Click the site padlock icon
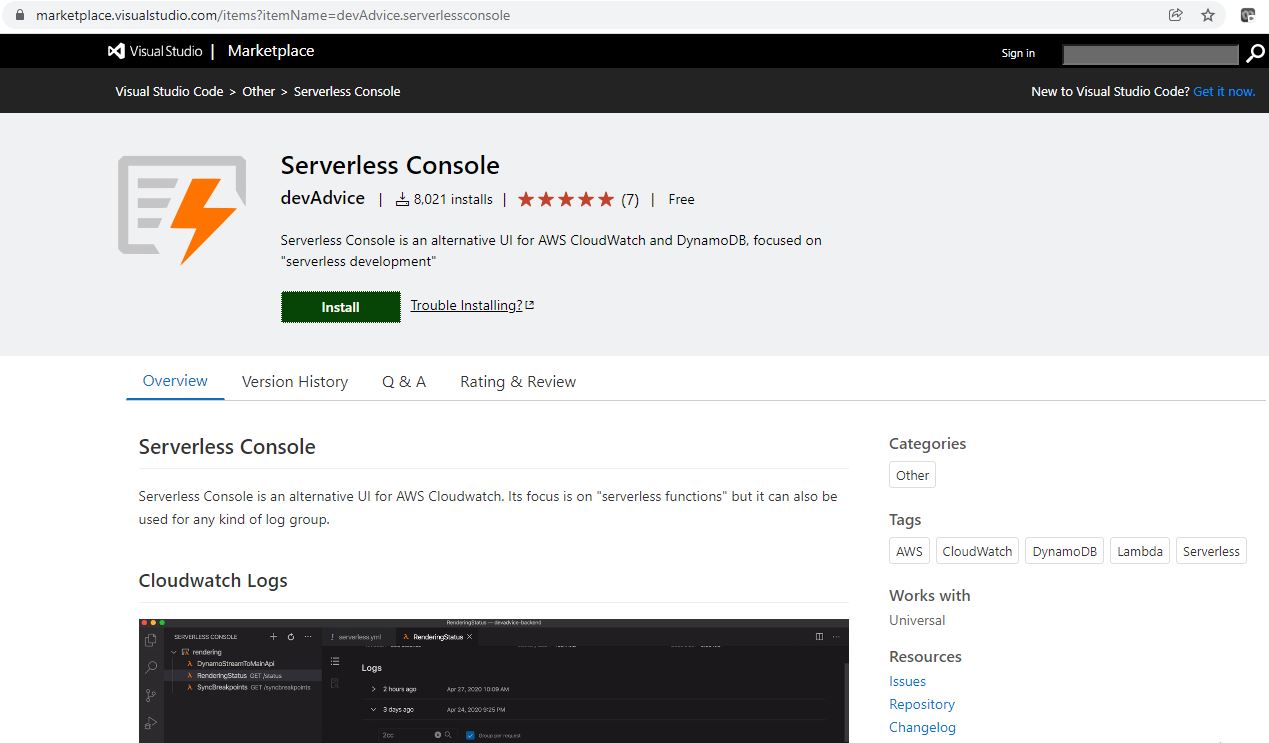 pyautogui.click(x=18, y=15)
